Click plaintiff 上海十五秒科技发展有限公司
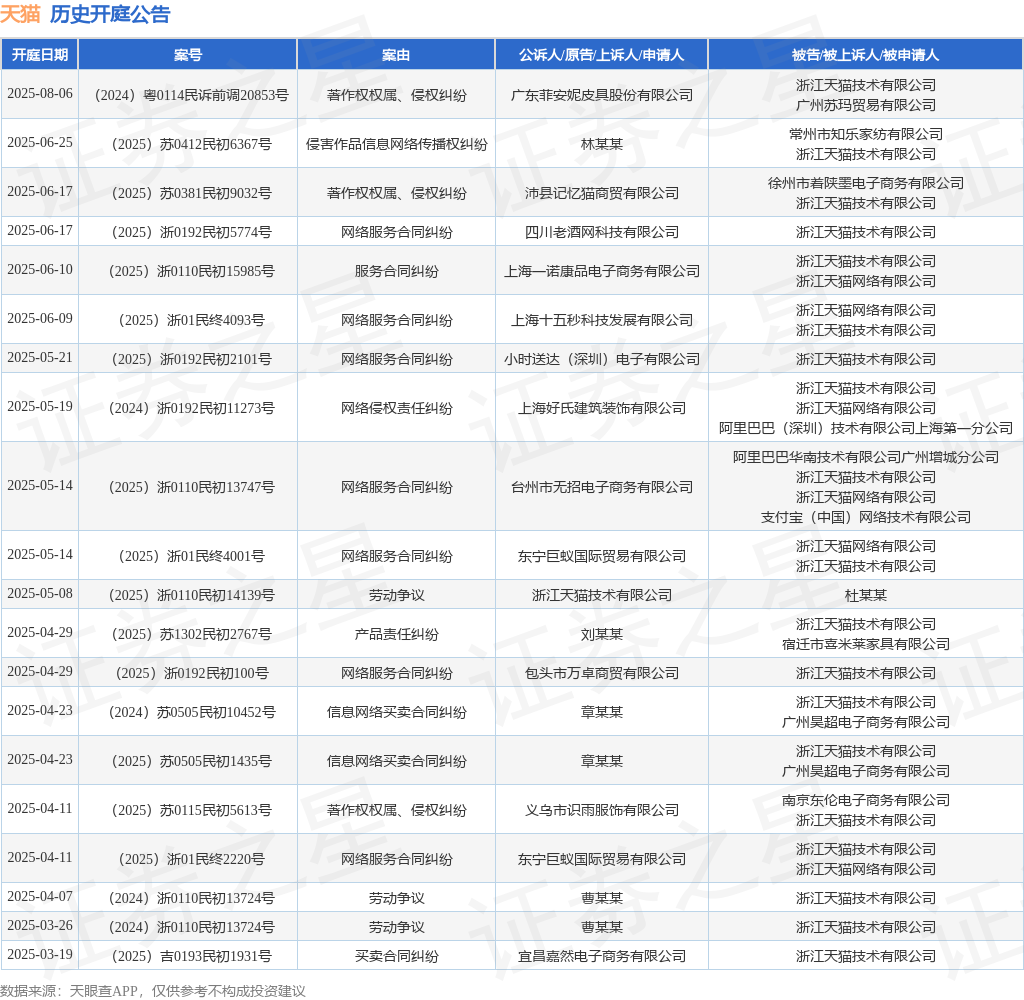This screenshot has width=1024, height=1000. point(601,320)
